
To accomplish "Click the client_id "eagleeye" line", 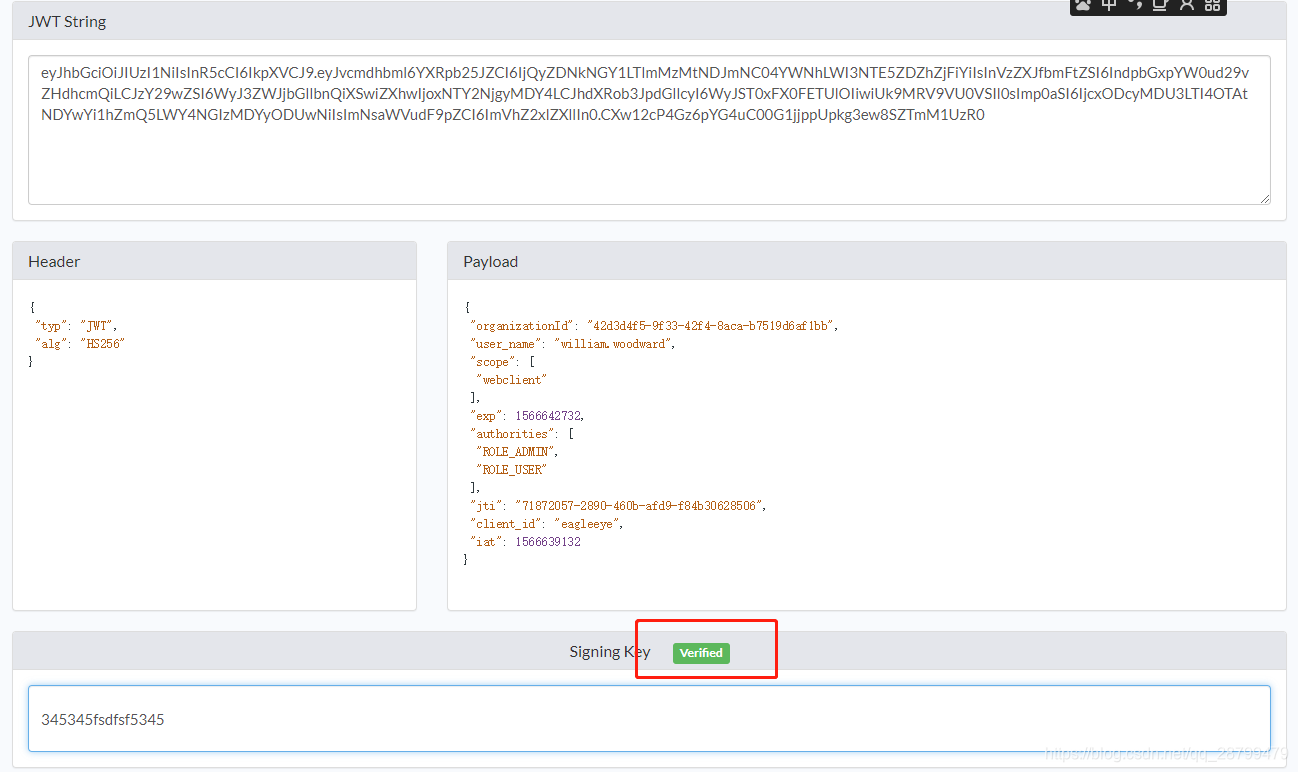I will click(547, 524).
